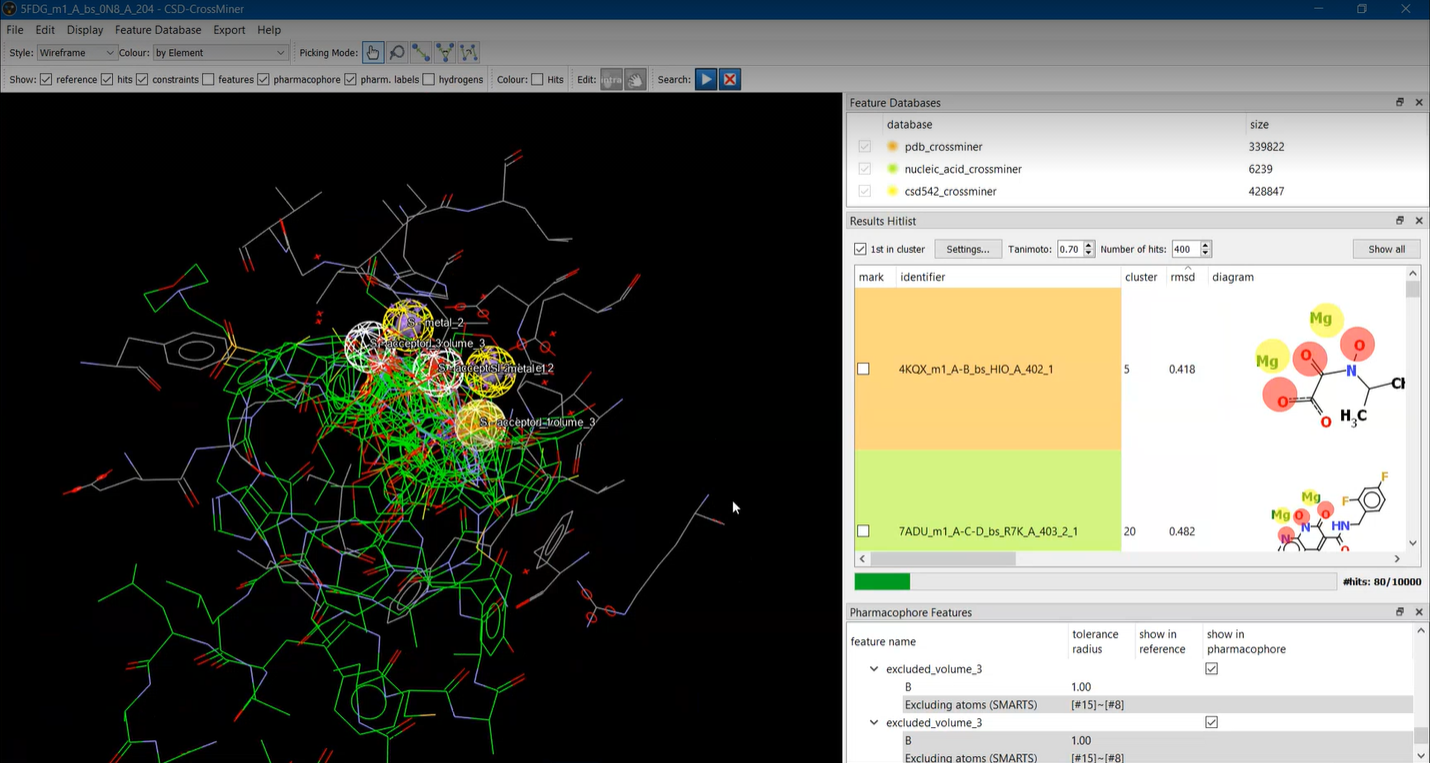Select the angle measurement picking tool

click(445, 52)
